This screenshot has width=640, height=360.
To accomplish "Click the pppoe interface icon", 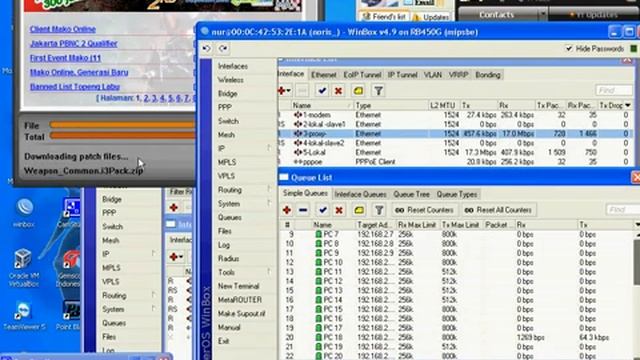I will click(298, 162).
